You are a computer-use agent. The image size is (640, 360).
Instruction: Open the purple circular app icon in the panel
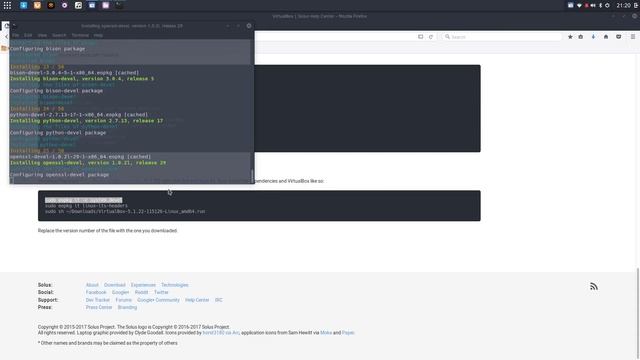pyautogui.click(x=64, y=5)
